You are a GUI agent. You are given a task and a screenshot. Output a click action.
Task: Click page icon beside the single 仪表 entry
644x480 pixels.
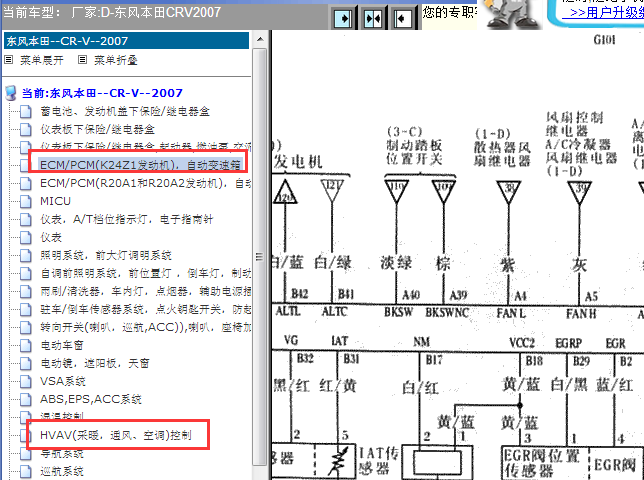pyautogui.click(x=25, y=237)
